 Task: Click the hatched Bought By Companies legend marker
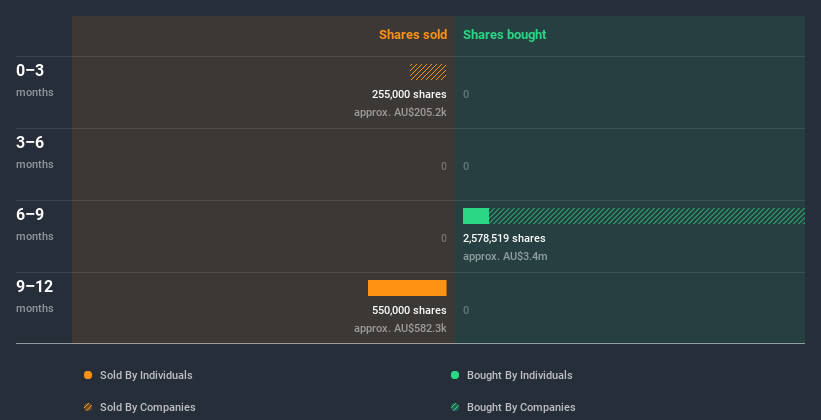(455, 407)
